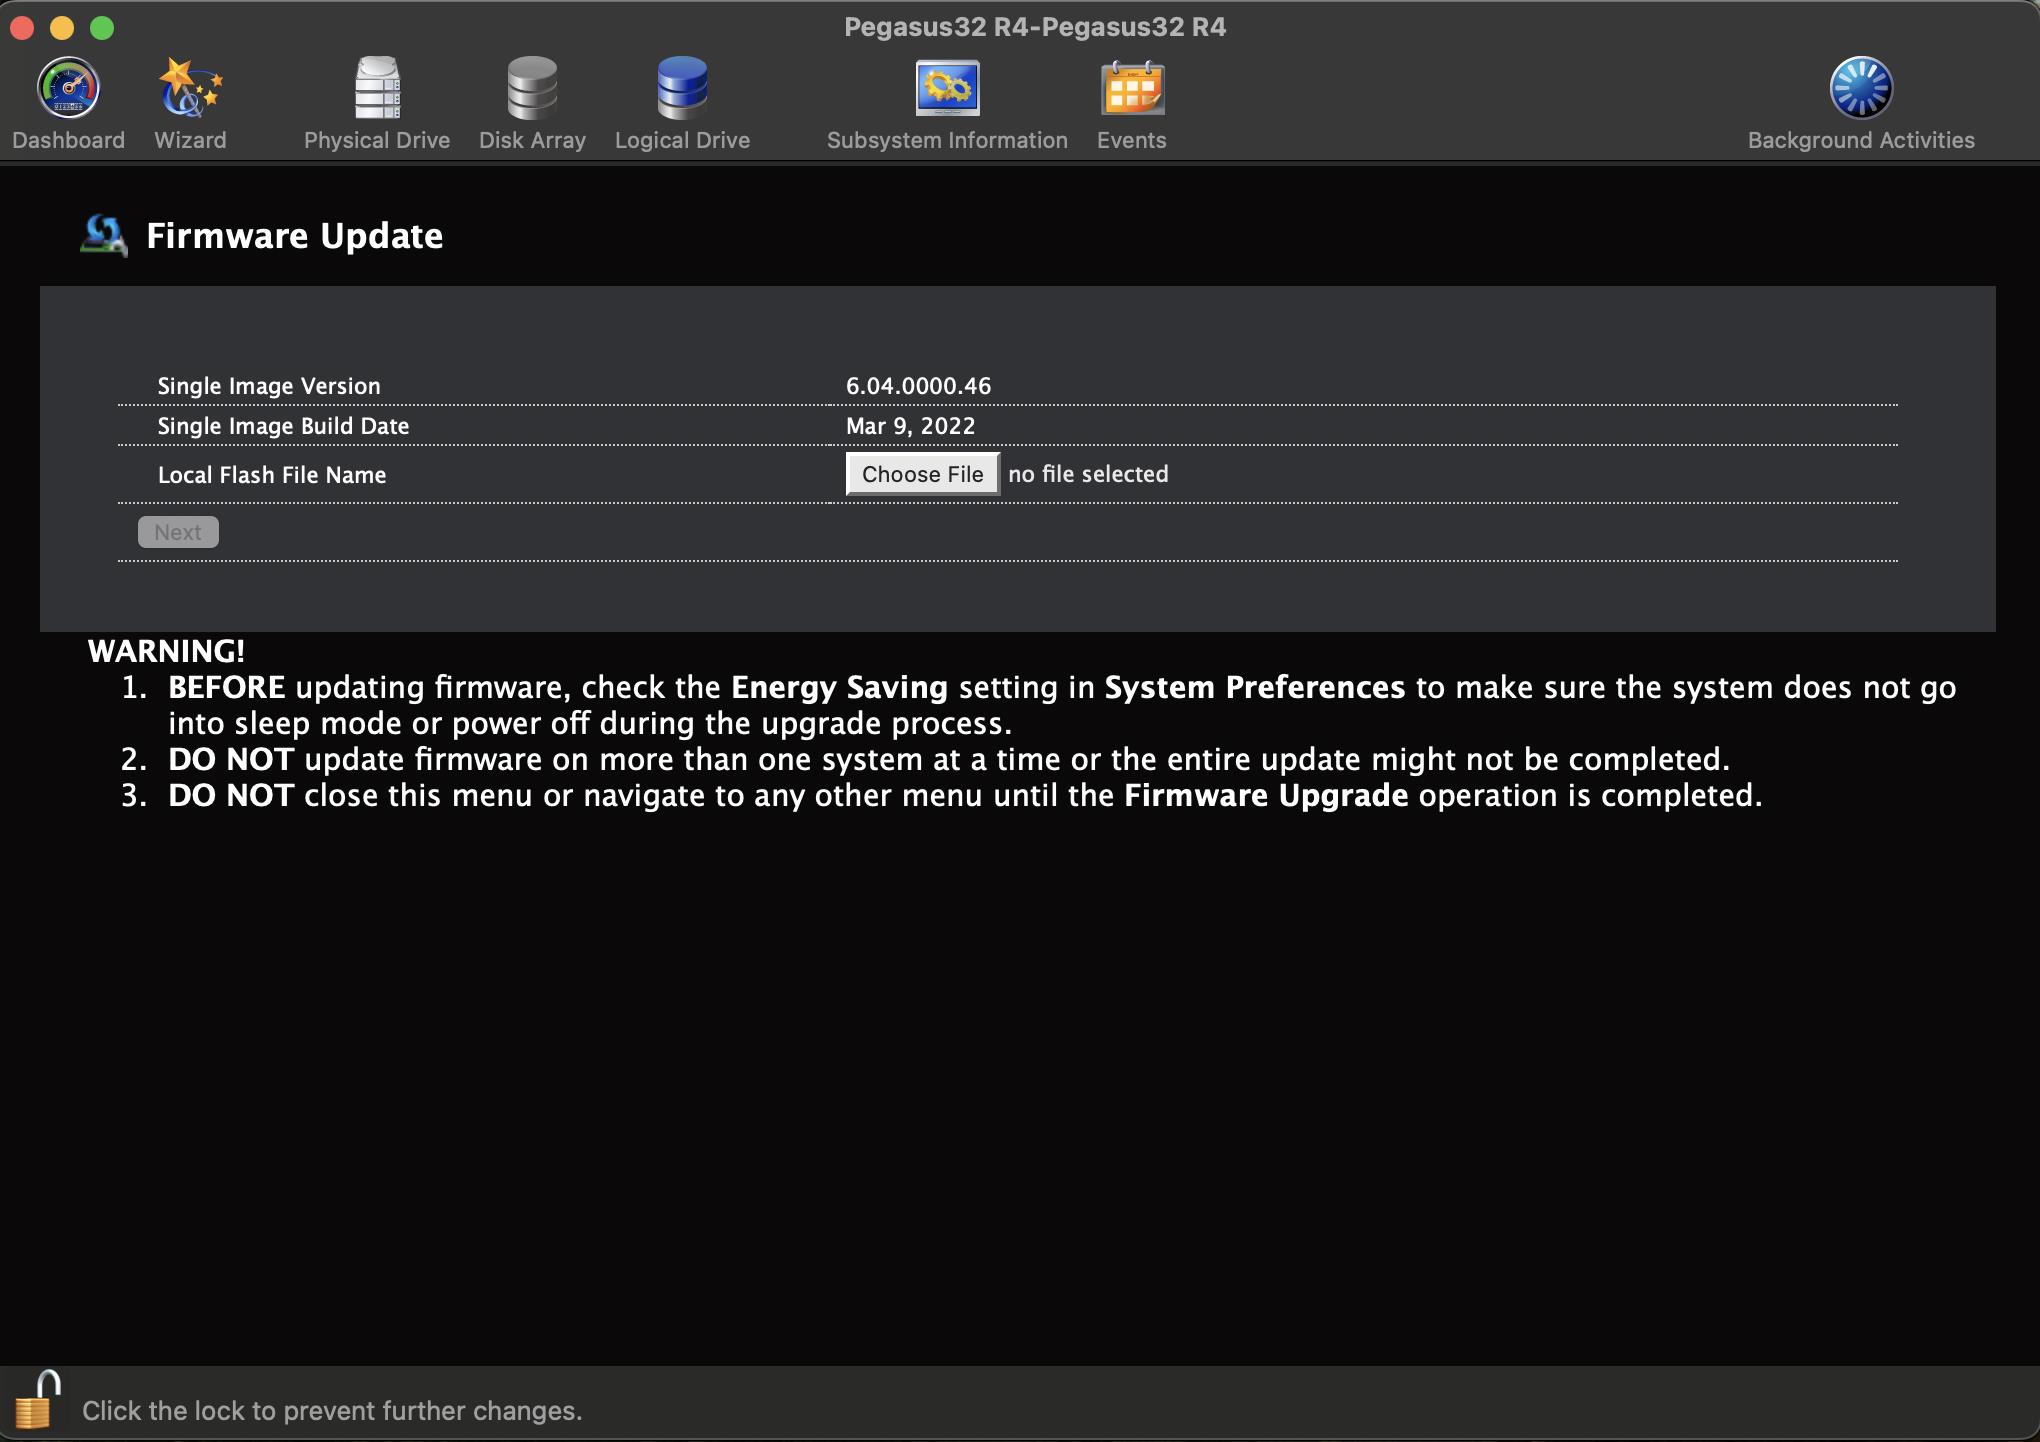The width and height of the screenshot is (2040, 1442).
Task: Click the Local Flash File Name label
Action: [x=272, y=475]
